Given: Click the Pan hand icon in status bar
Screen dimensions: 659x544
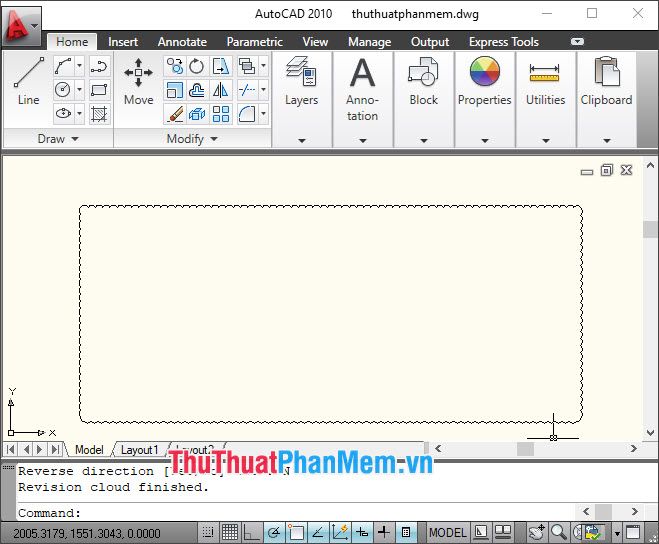Looking at the screenshot, I should [x=537, y=532].
